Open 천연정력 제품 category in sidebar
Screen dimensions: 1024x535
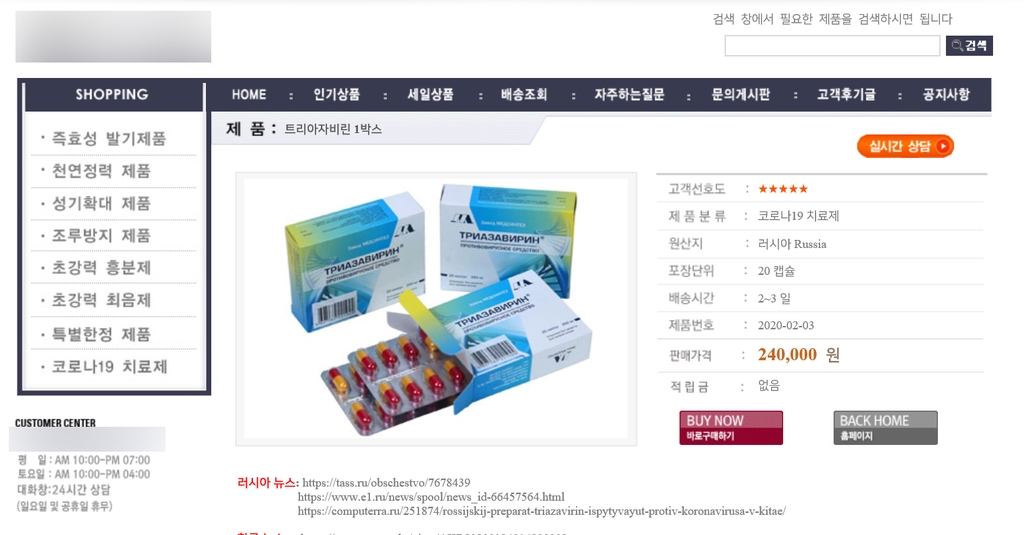101,171
